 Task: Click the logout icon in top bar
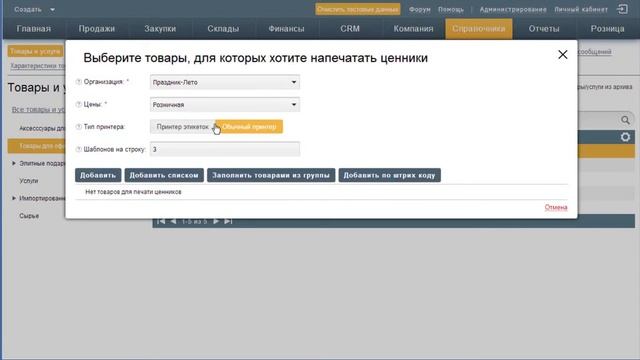pyautogui.click(x=622, y=9)
